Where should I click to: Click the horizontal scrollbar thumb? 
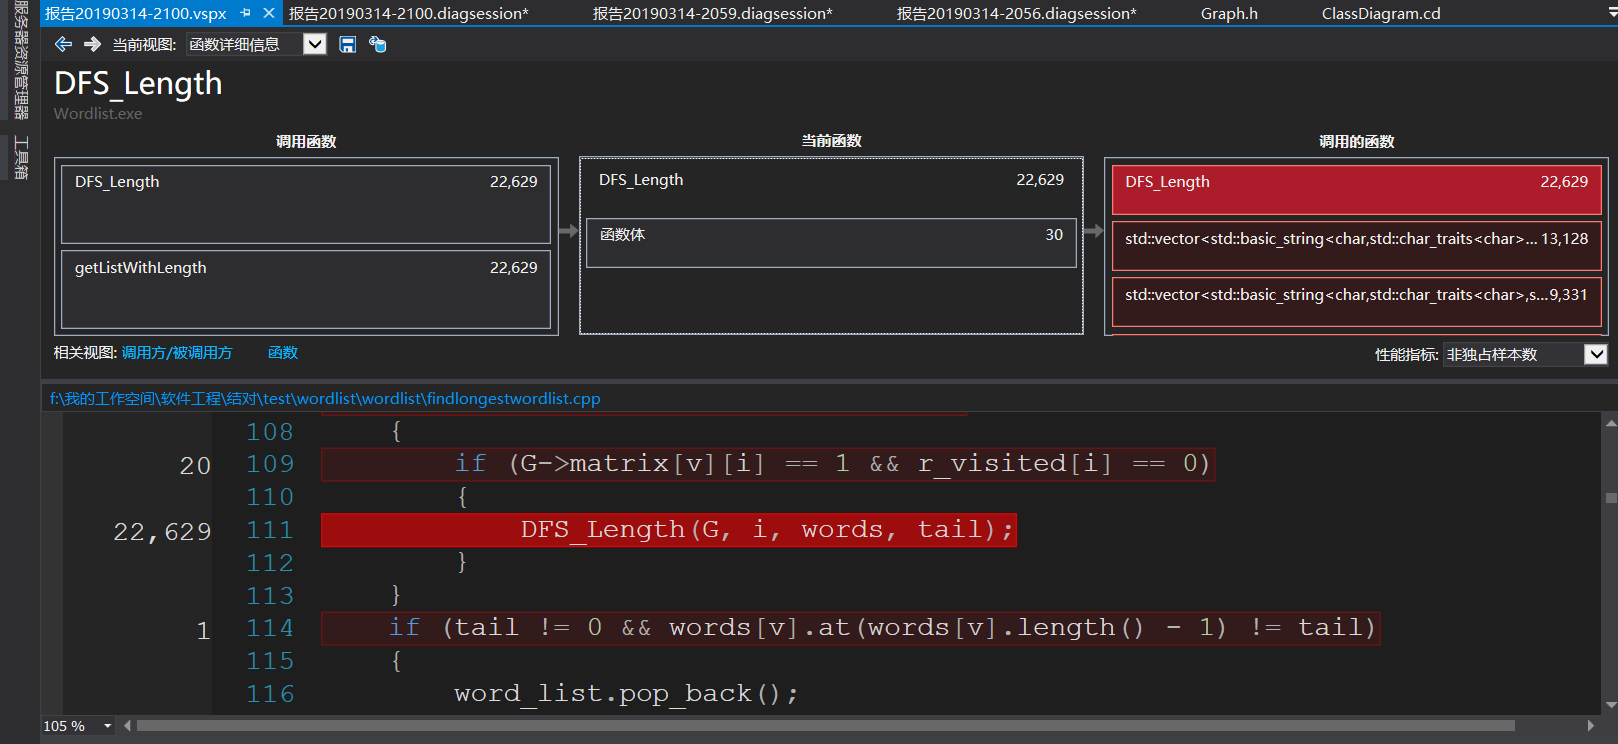(825, 726)
